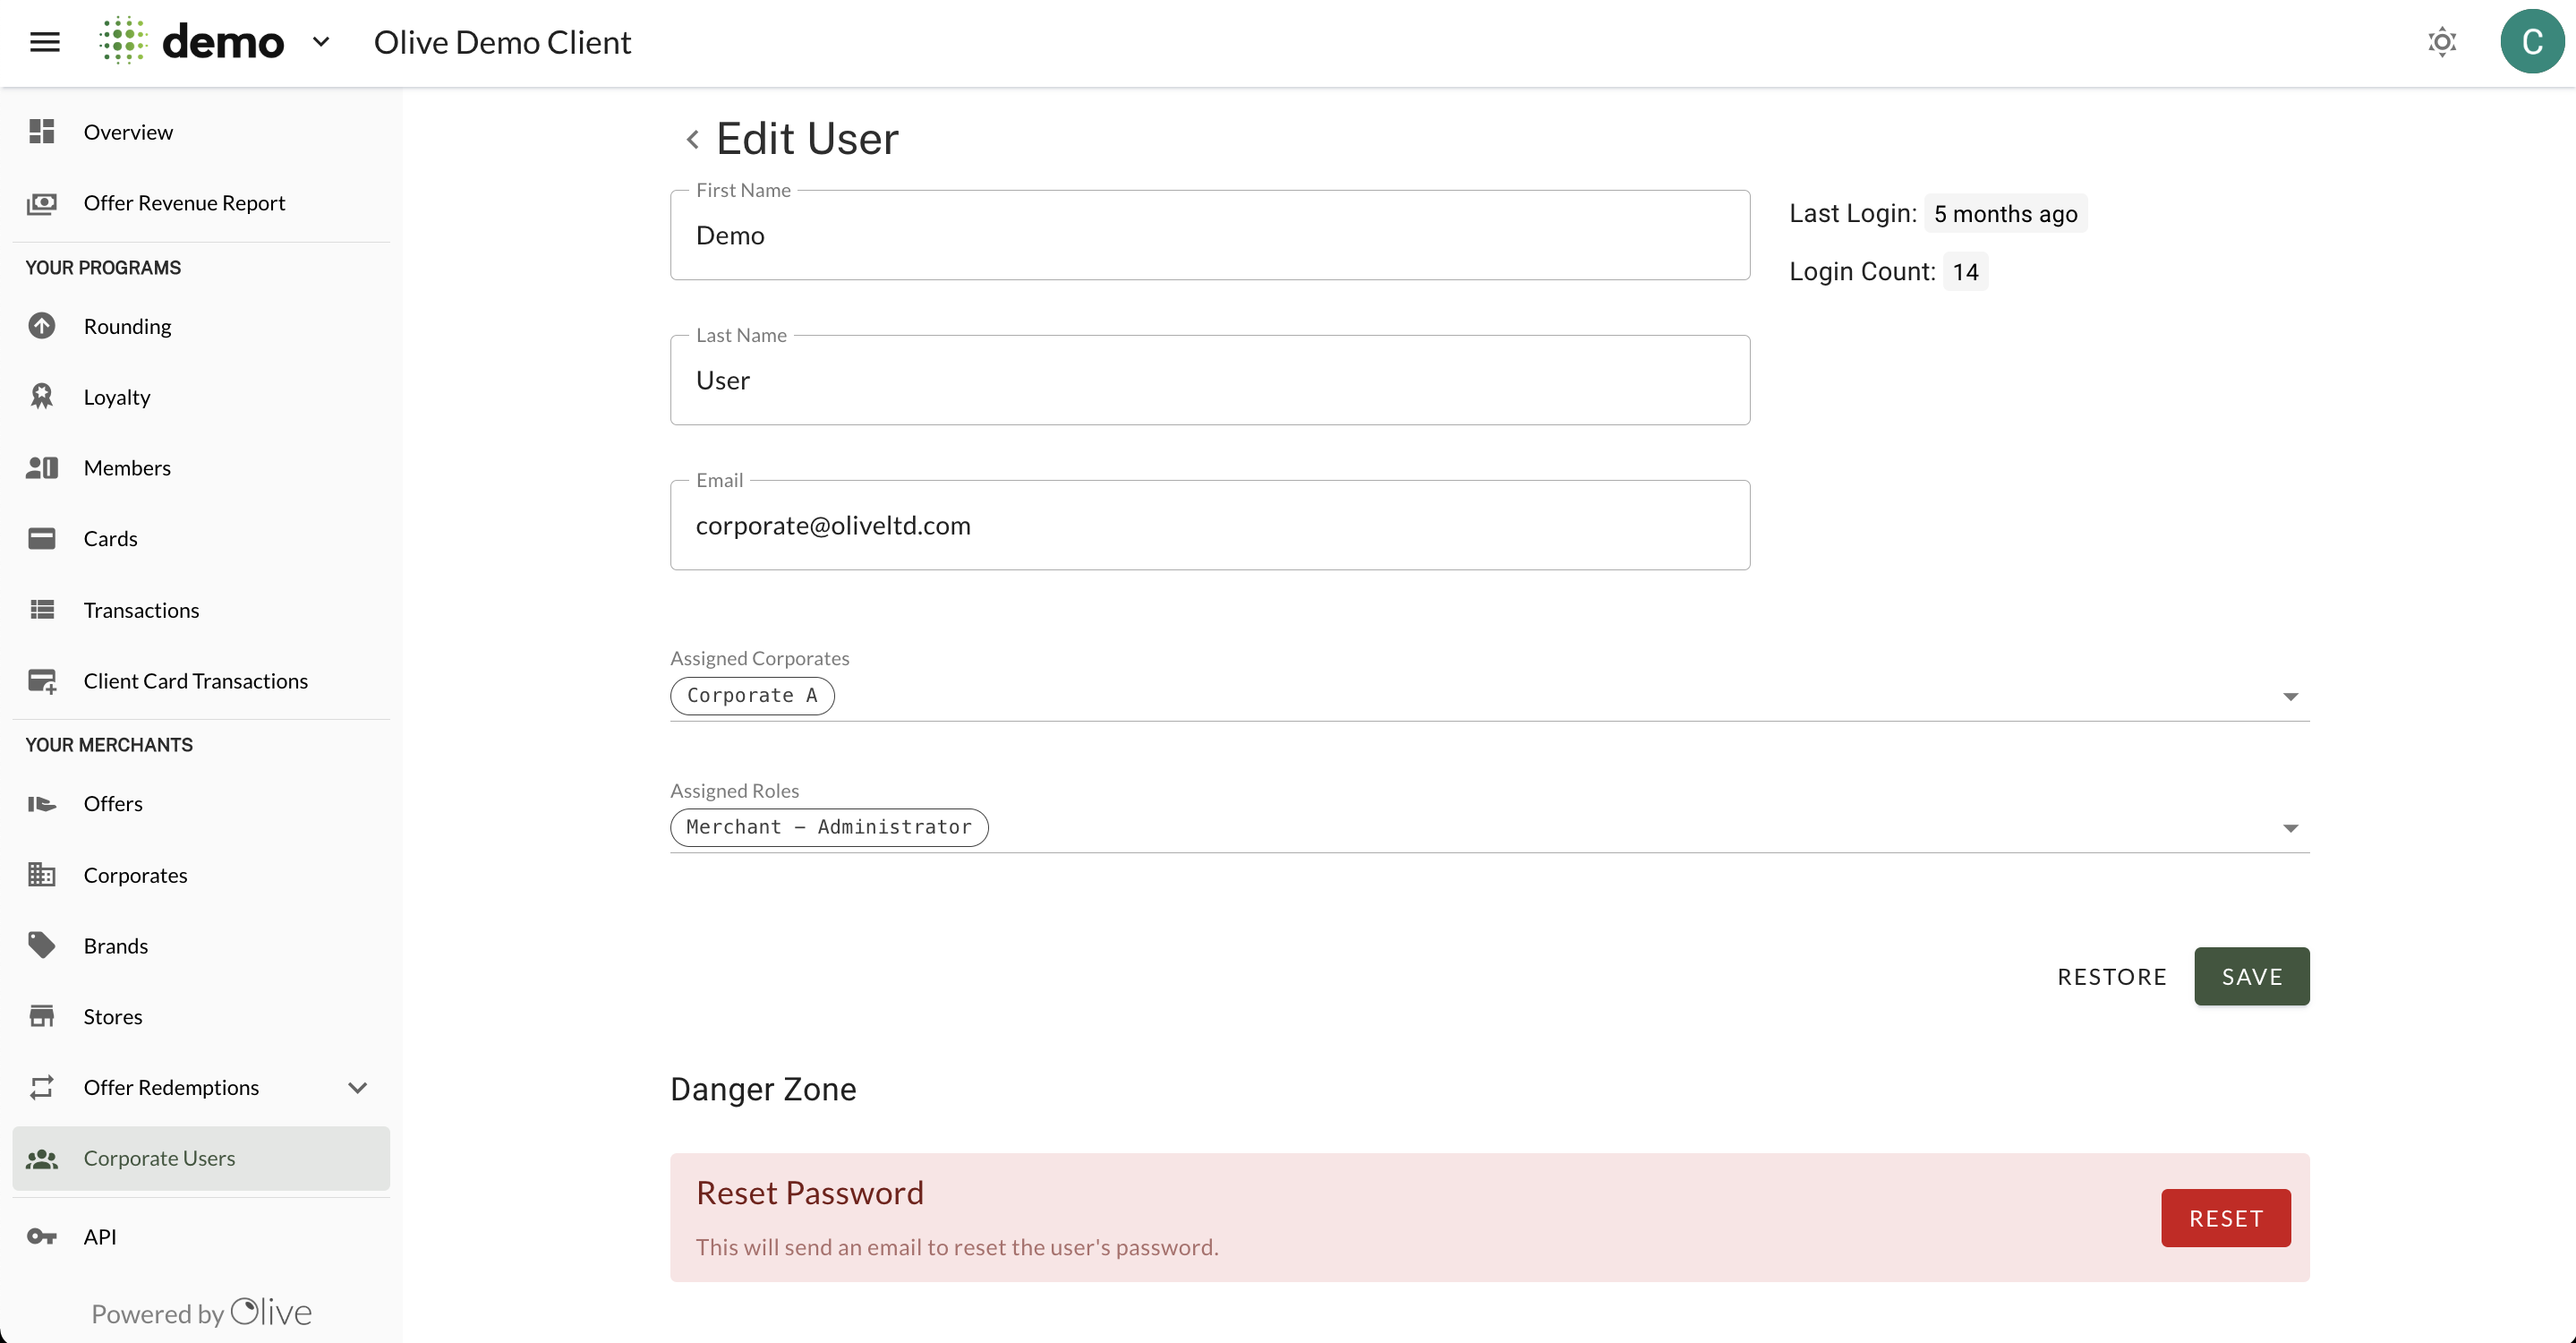
Task: Toggle the light/dark theme icon
Action: click(x=2442, y=42)
